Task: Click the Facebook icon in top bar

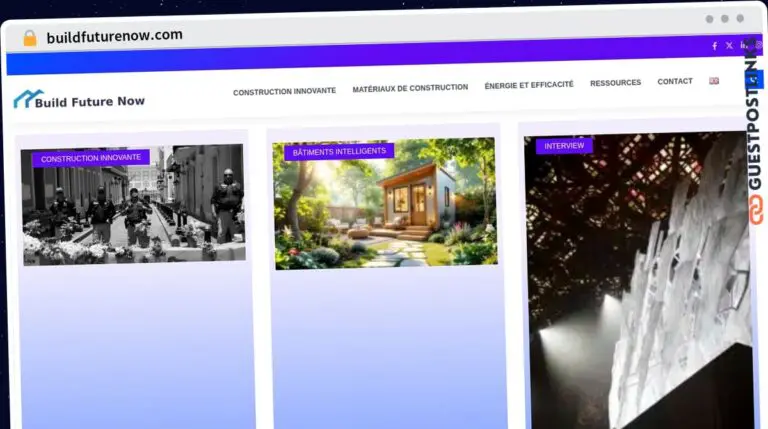Action: click(714, 46)
